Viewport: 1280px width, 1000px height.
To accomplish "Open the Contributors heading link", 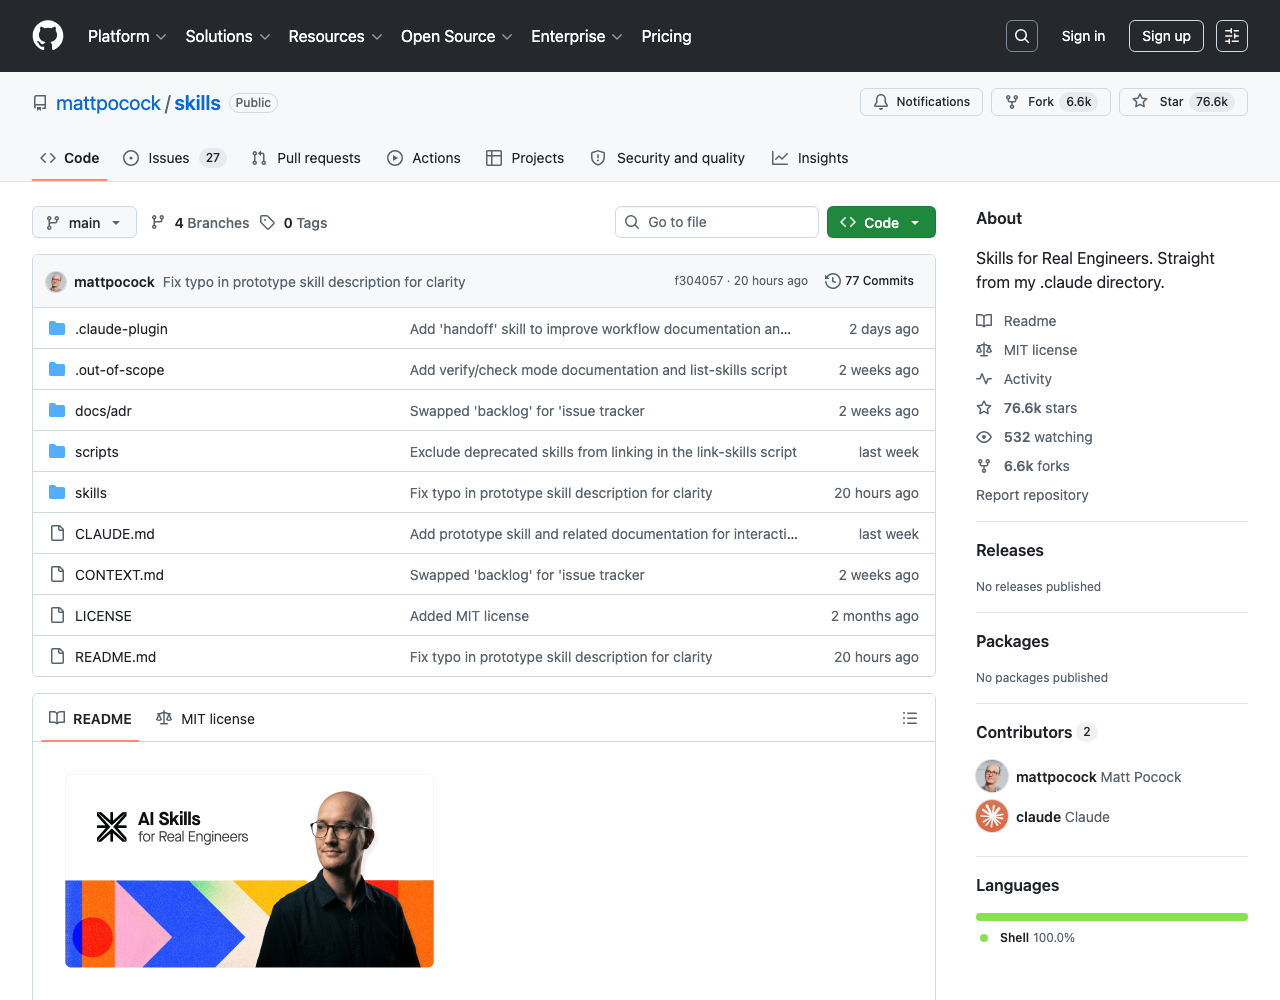I will click(1036, 732).
